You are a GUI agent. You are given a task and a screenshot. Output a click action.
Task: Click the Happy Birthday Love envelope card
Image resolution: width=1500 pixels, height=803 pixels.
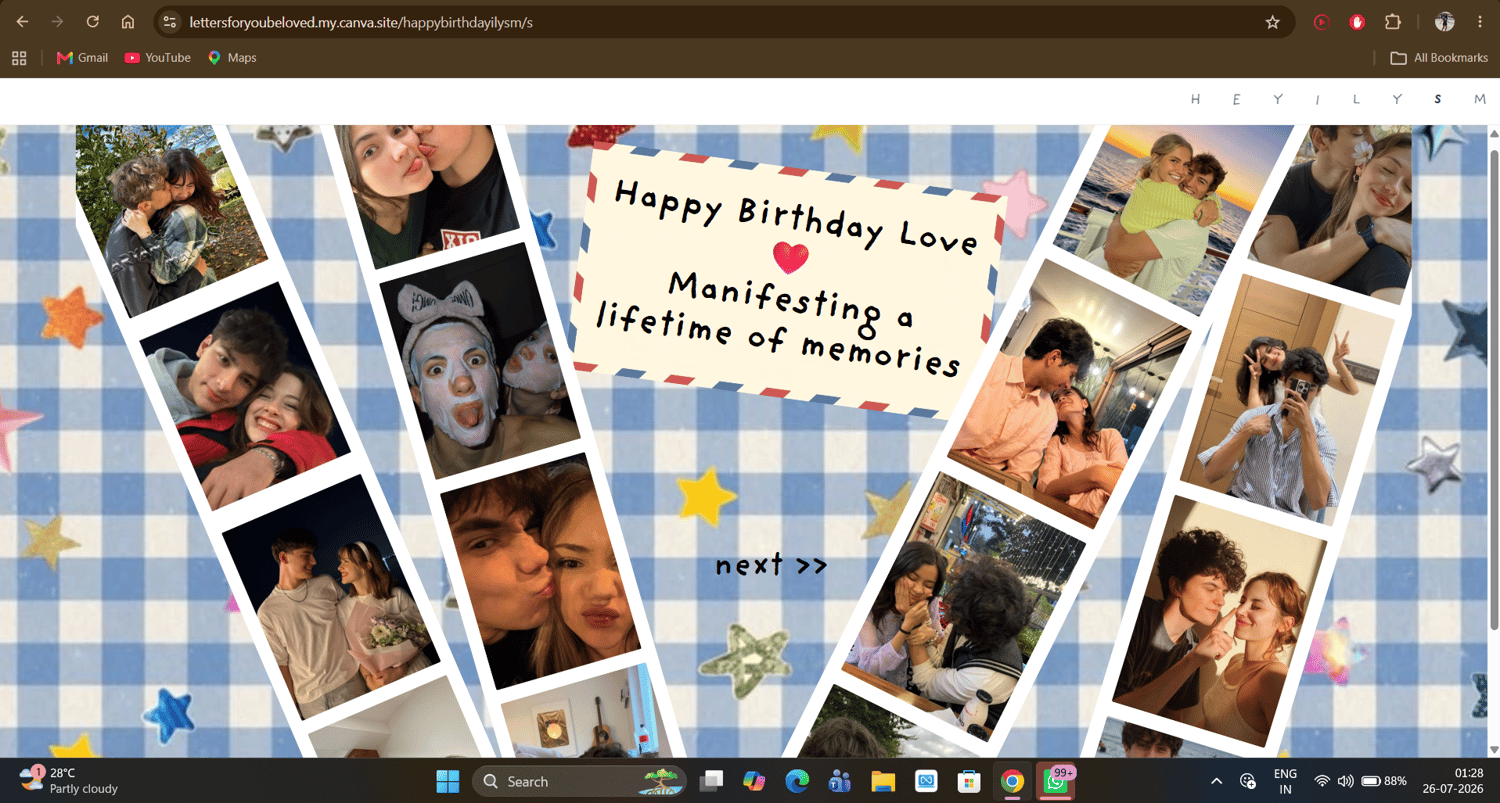[789, 280]
